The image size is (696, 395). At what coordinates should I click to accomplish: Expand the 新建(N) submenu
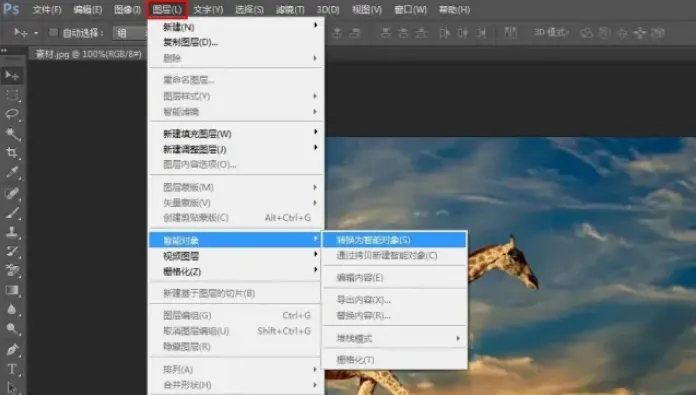[237, 27]
